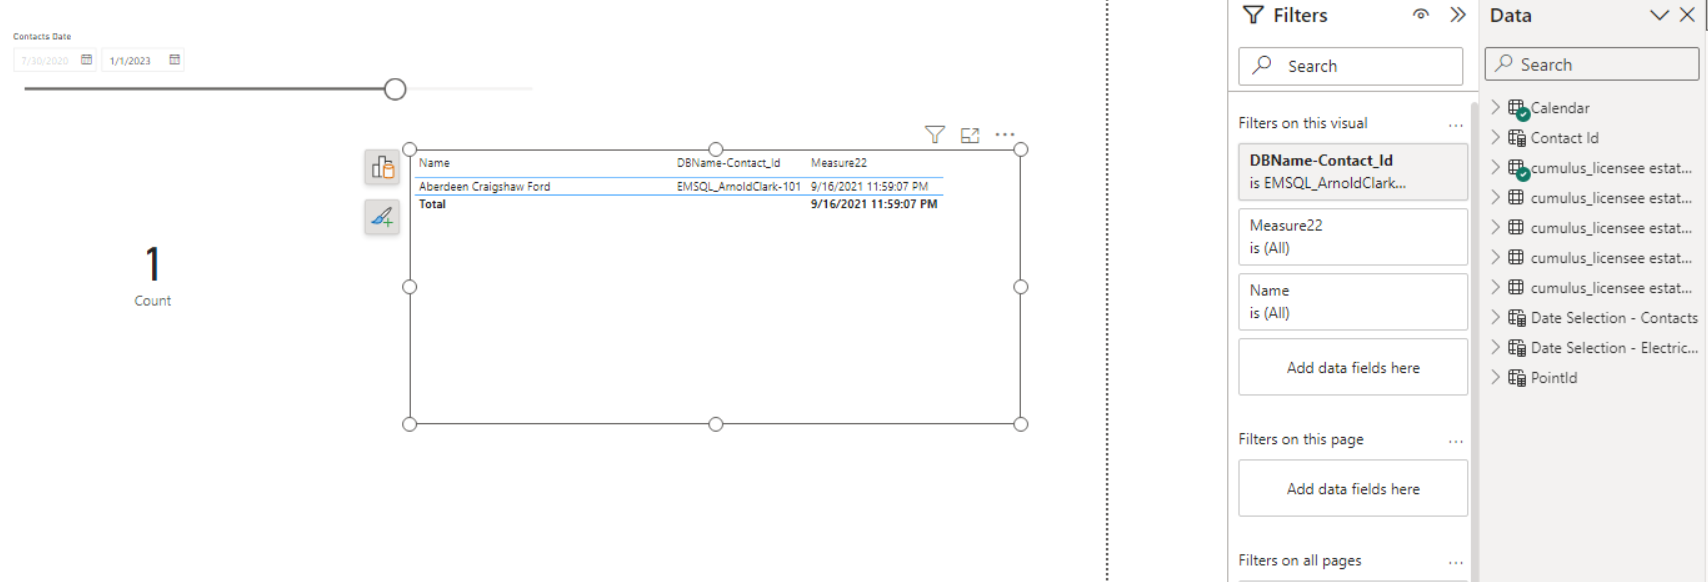Collapse Data pane with chevron down
The height and width of the screenshot is (582, 1708).
(1659, 15)
